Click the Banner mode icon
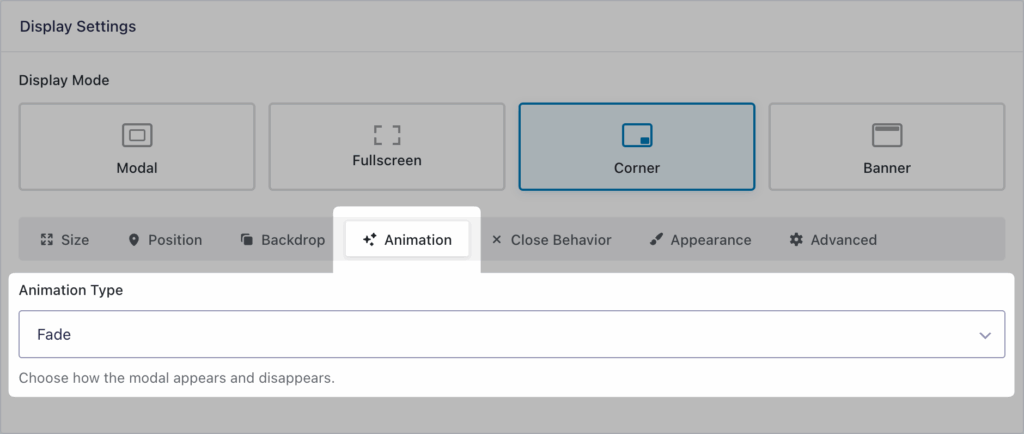The image size is (1024, 434). pos(887,135)
